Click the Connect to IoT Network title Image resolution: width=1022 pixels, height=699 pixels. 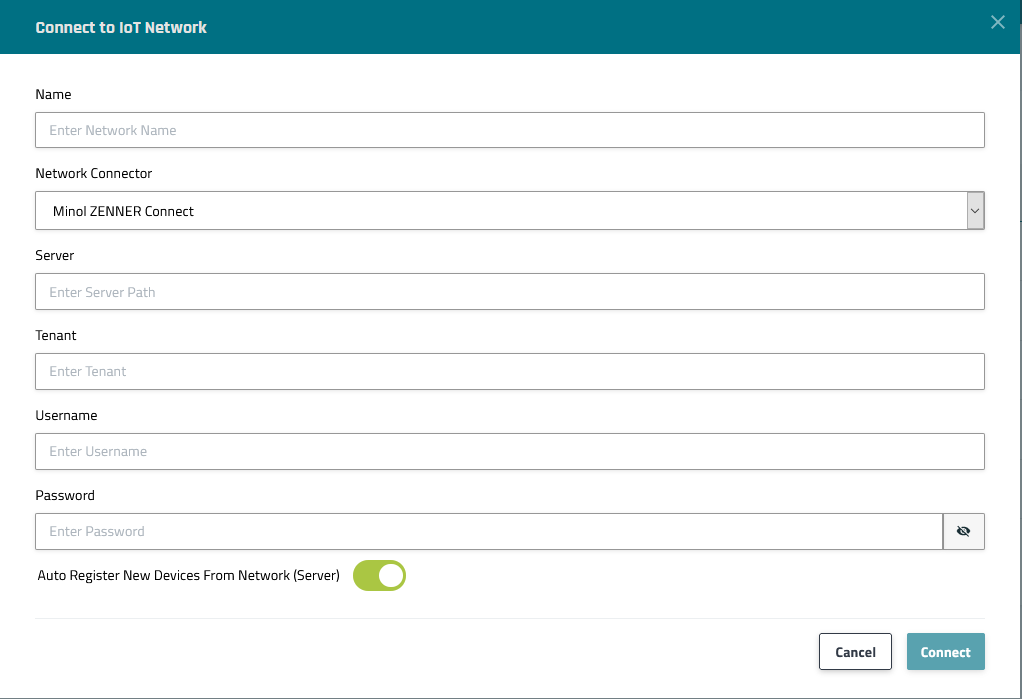point(121,27)
